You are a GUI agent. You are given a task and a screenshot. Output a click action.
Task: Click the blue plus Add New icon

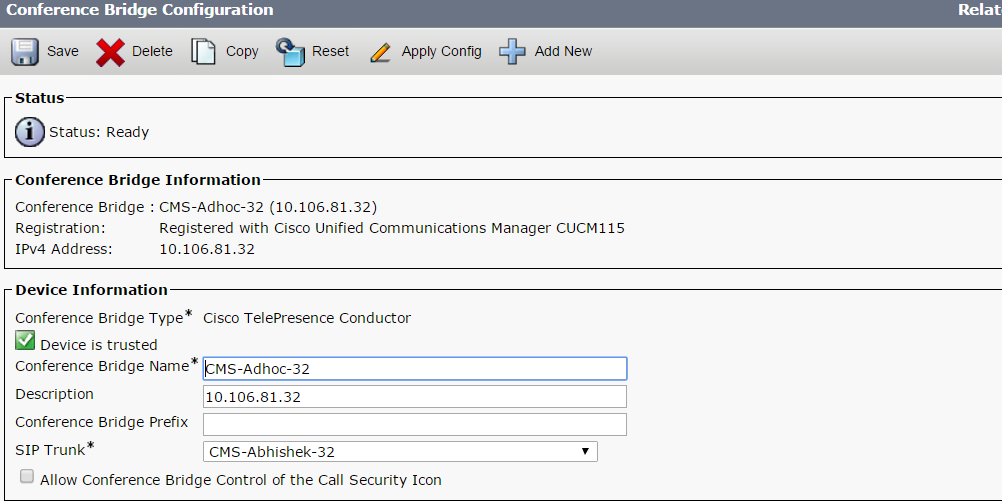point(512,52)
